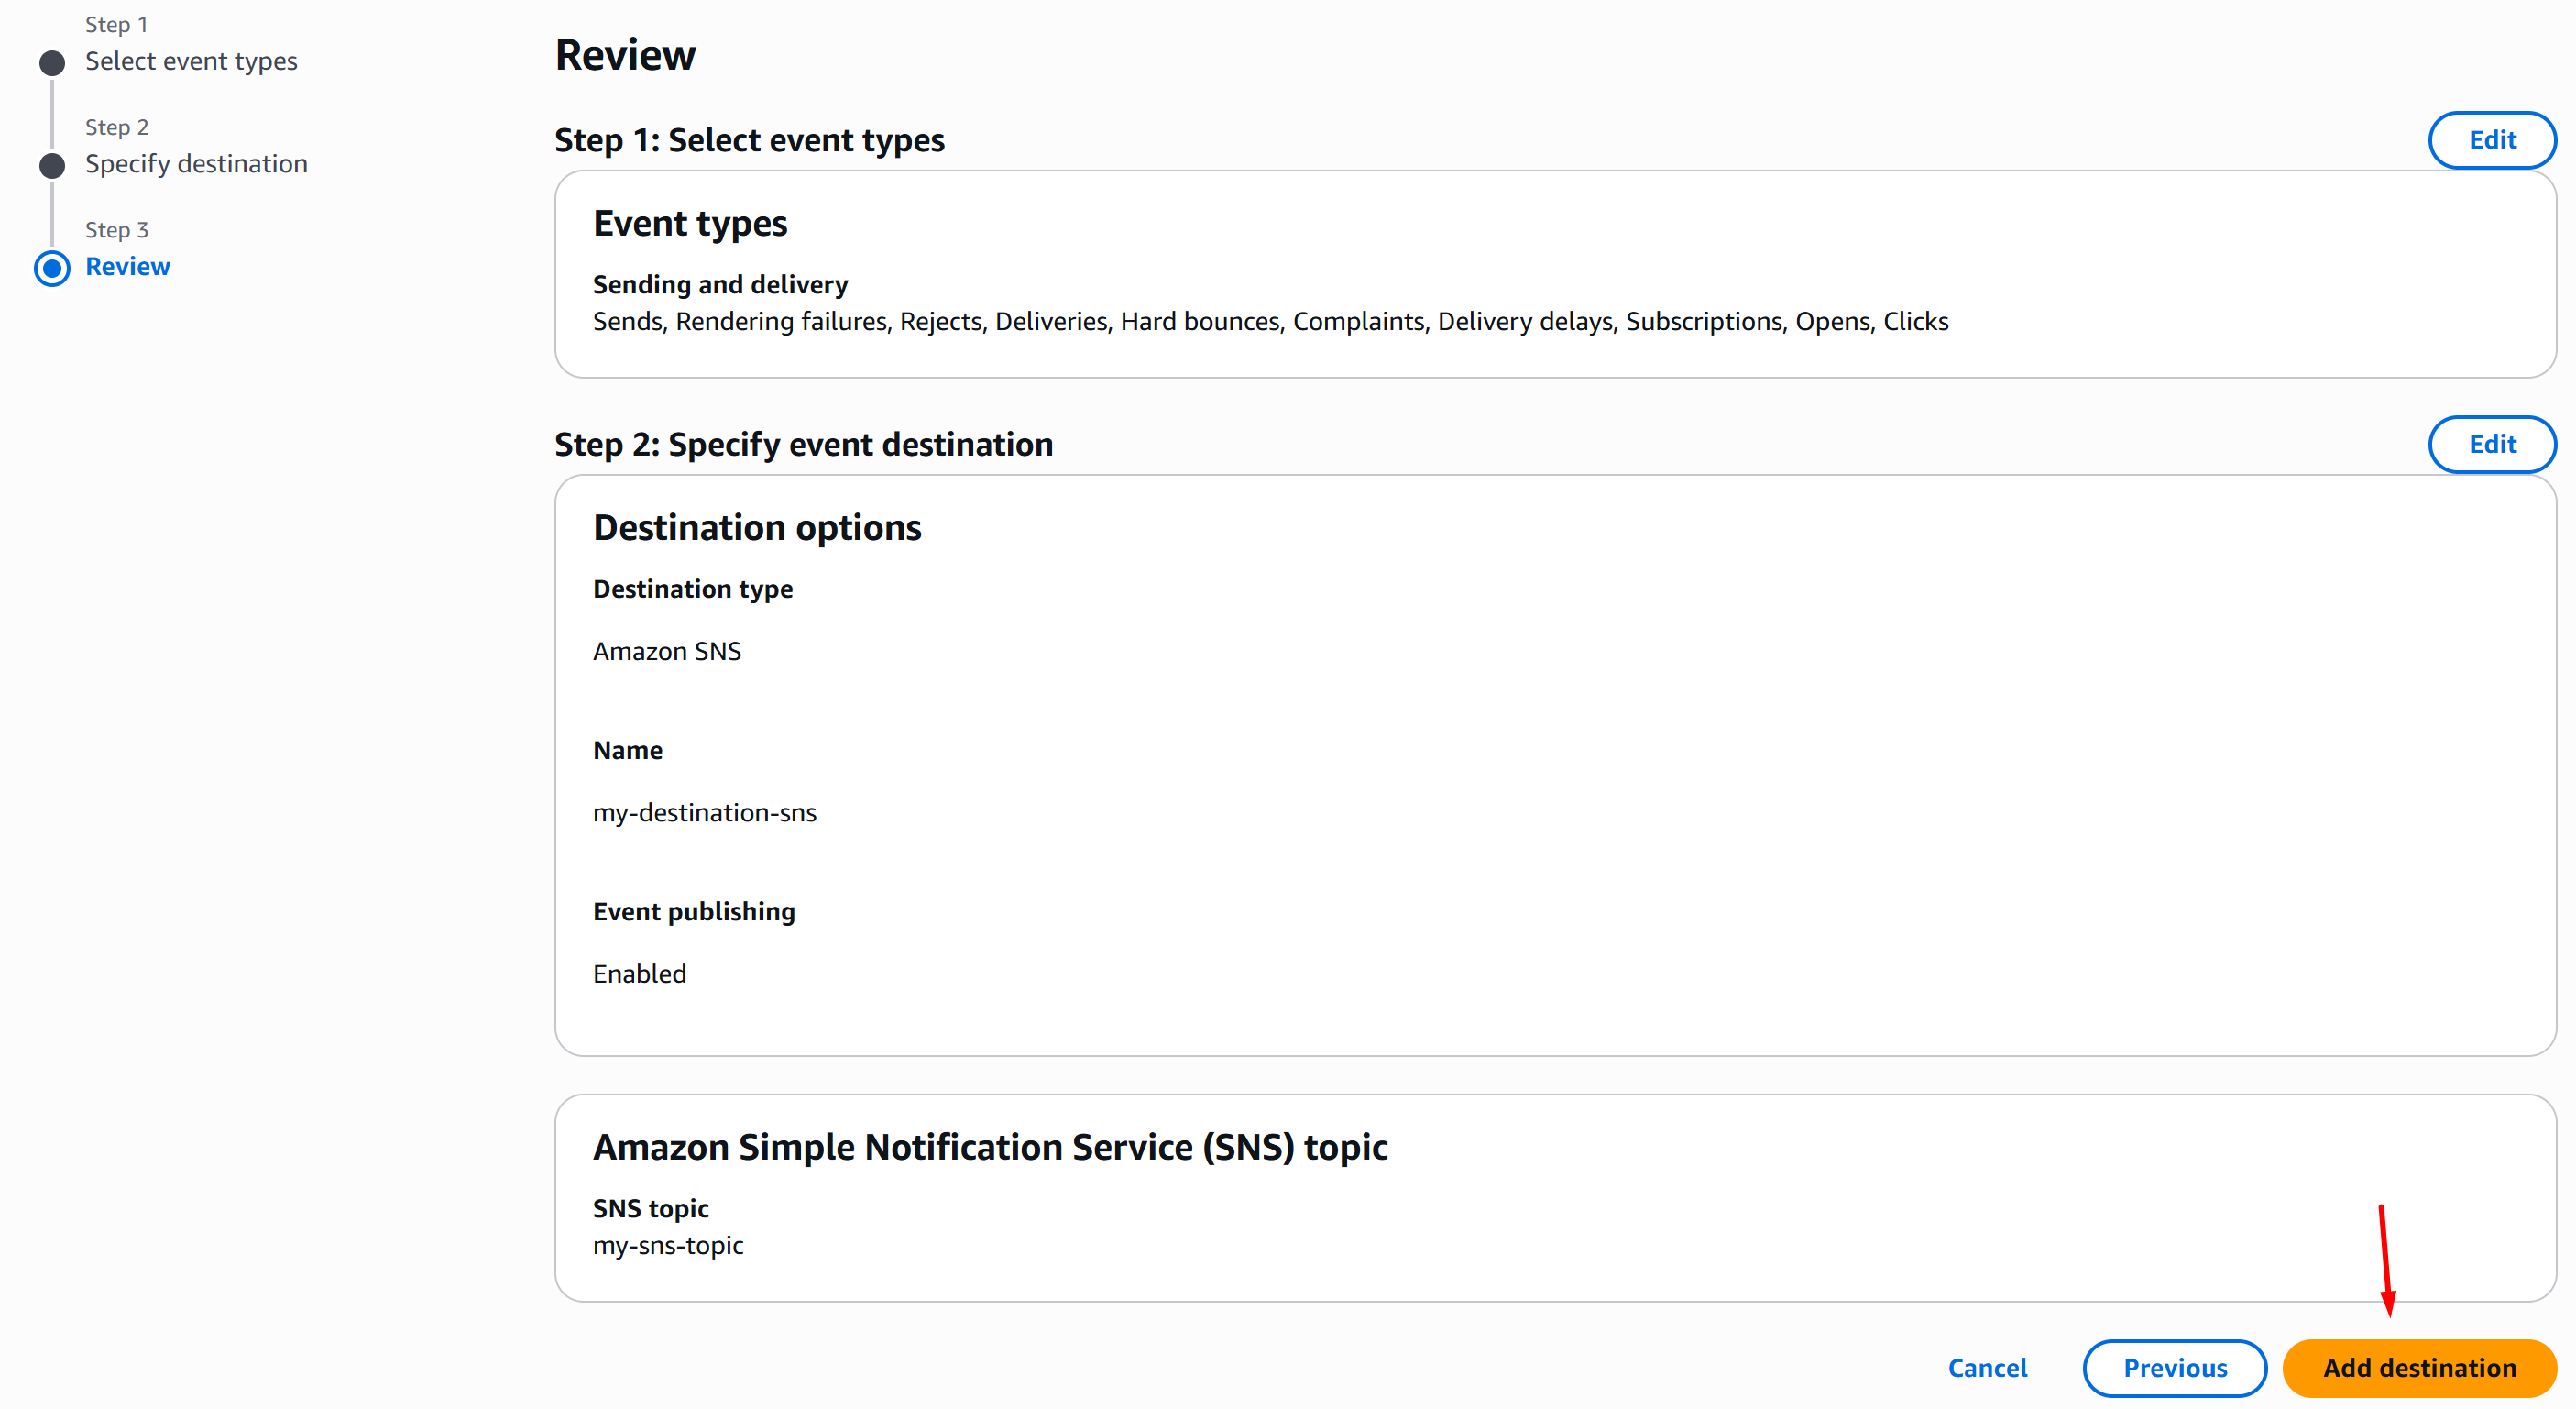Screen dimensions: 2576x1409
Task: Edit Step 1 event types
Action: click(2491, 140)
